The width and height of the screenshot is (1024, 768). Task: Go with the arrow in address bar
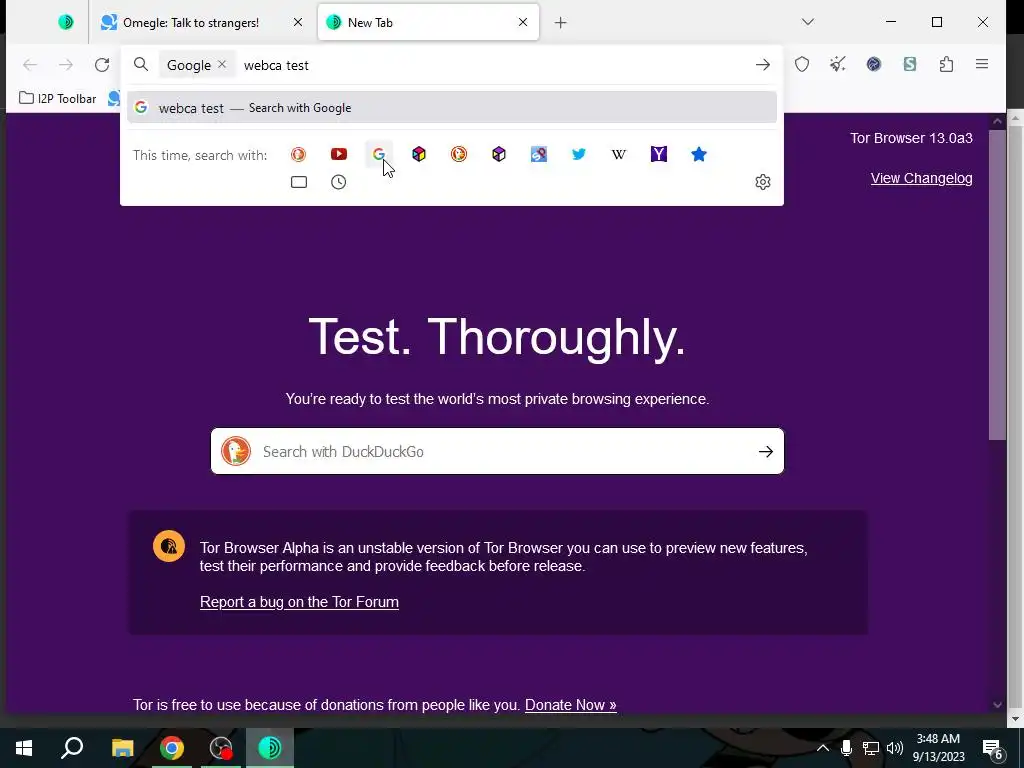point(763,65)
